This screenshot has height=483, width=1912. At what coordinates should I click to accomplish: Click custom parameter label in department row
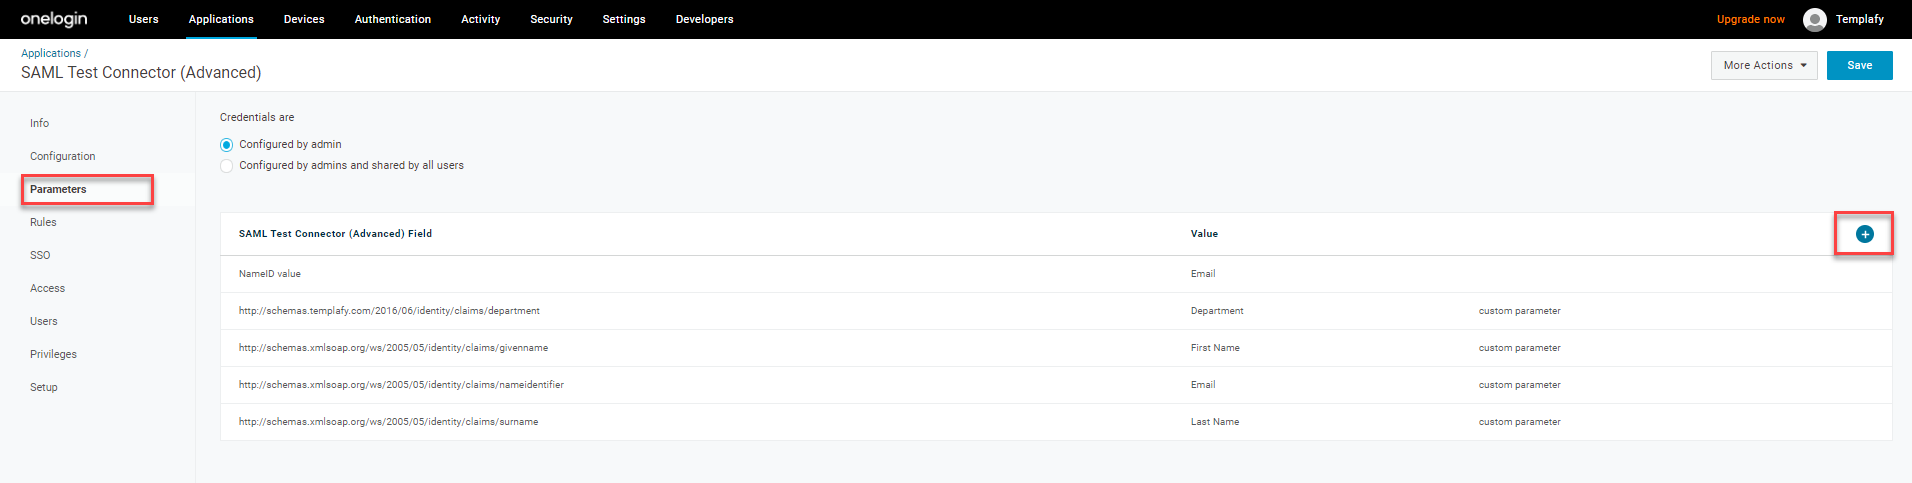(x=1519, y=311)
